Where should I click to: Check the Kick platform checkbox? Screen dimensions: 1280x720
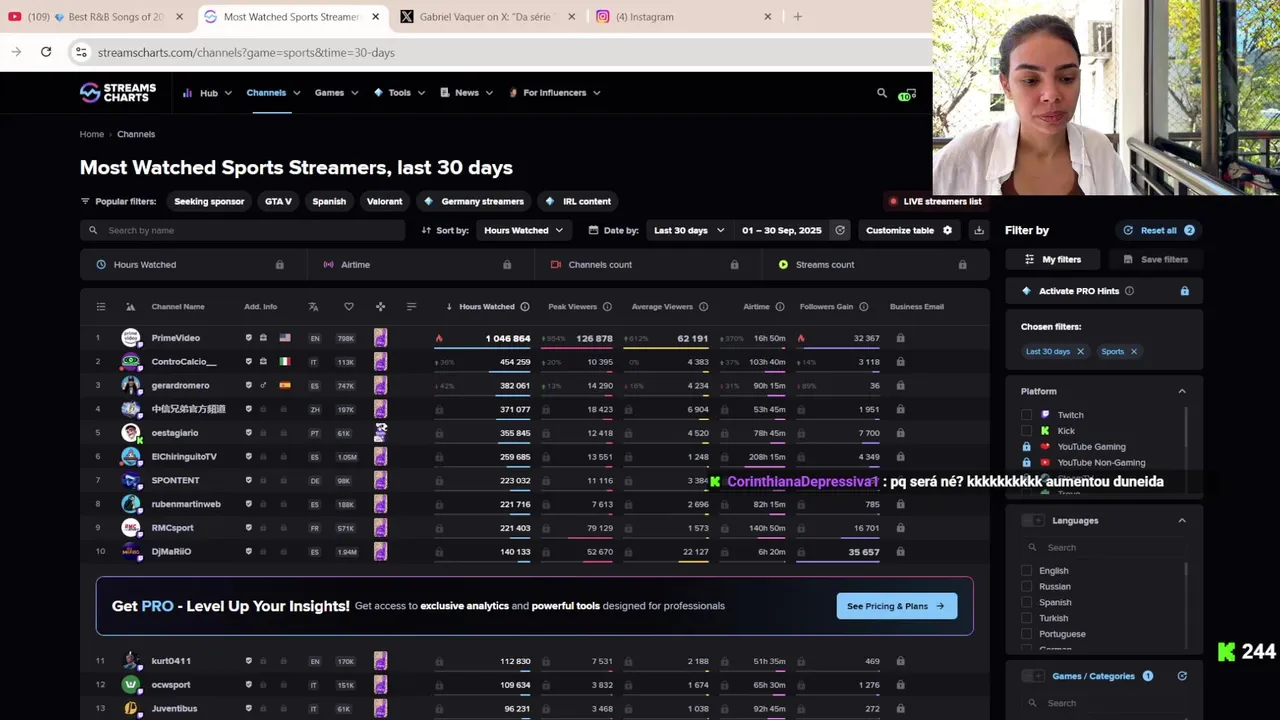[1026, 431]
